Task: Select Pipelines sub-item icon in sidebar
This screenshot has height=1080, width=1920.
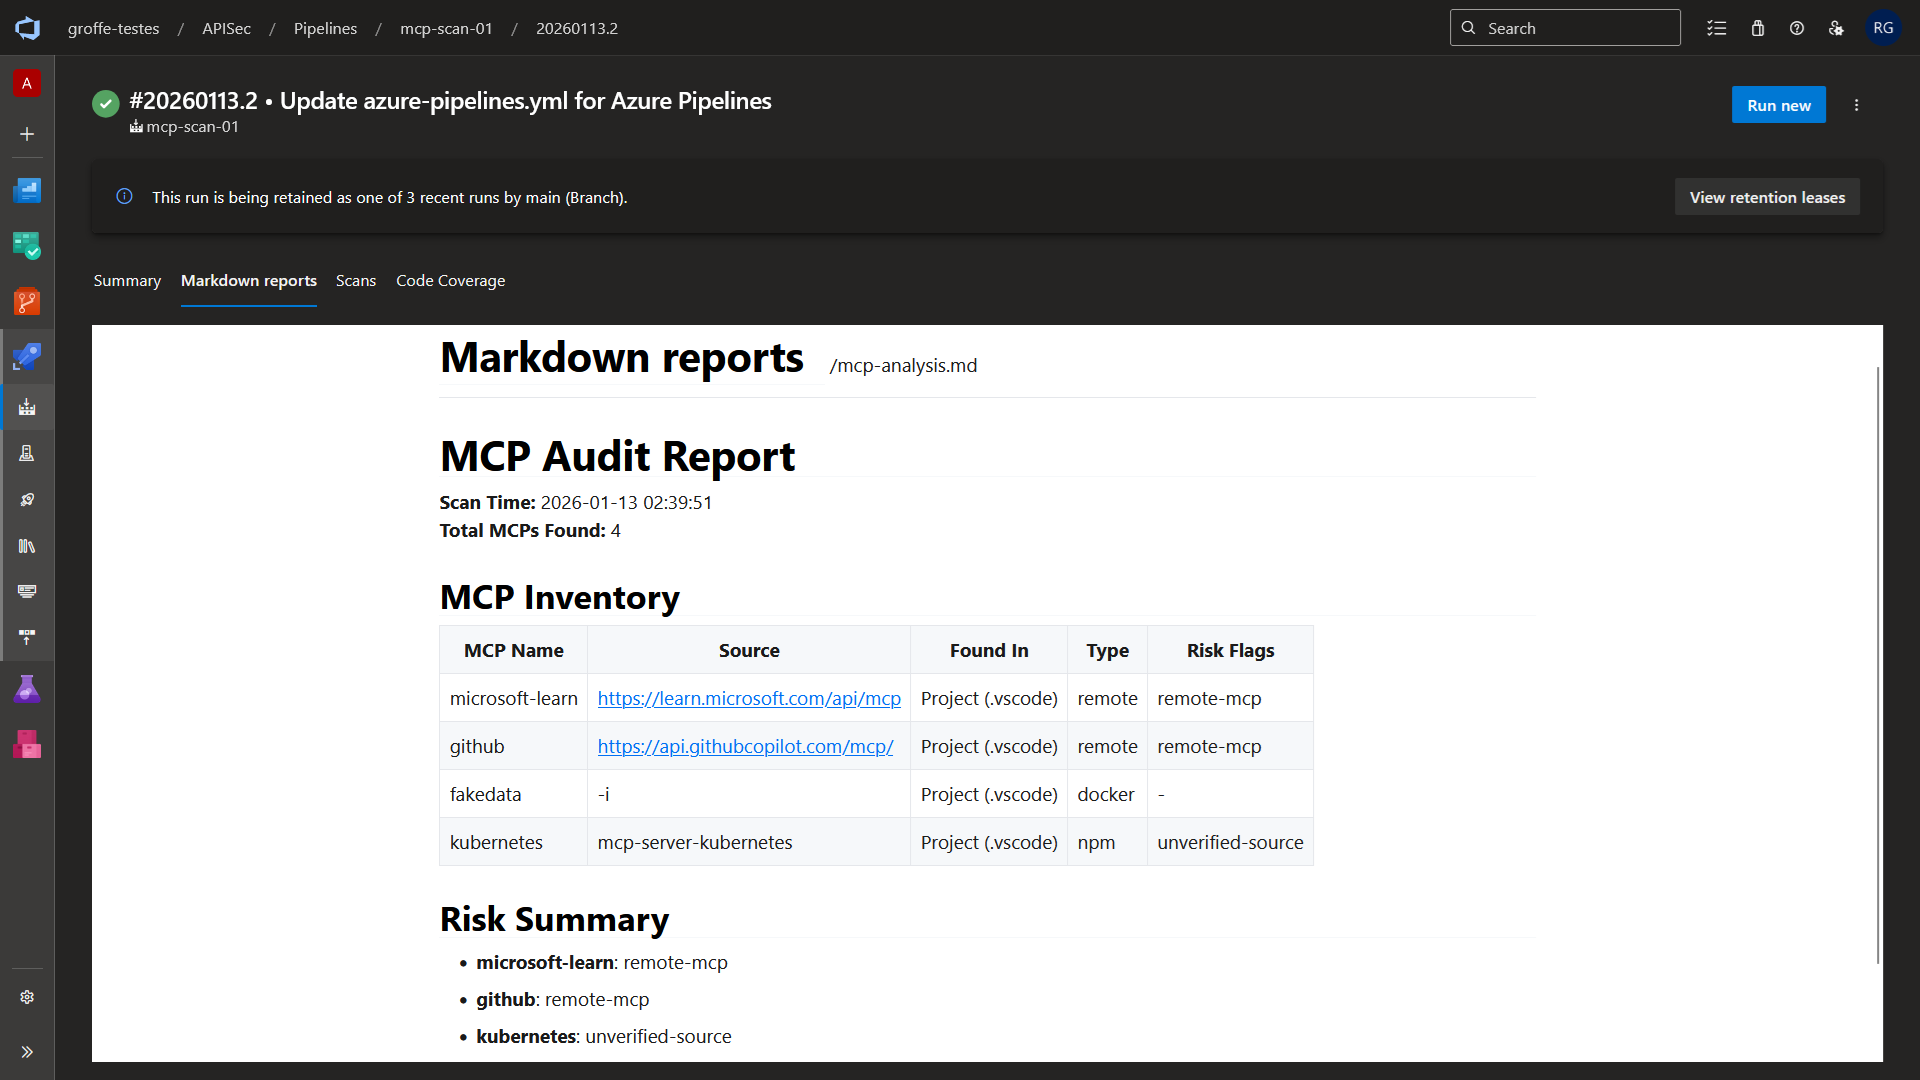Action: (27, 407)
